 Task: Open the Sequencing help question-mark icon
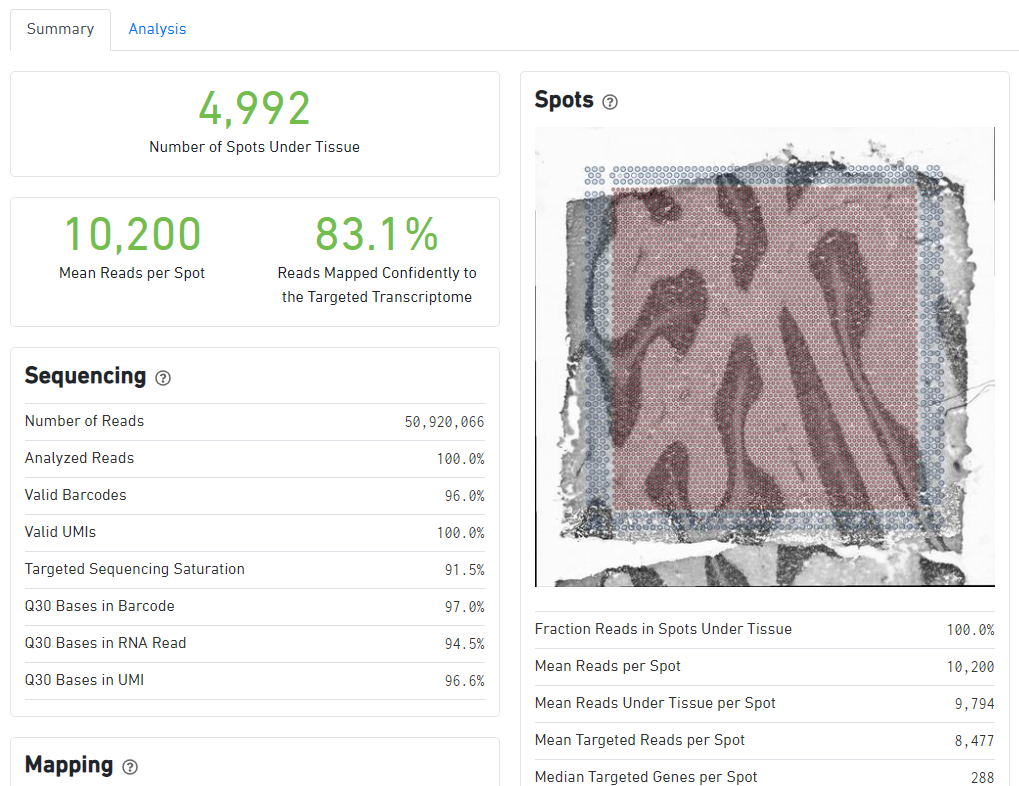point(163,378)
